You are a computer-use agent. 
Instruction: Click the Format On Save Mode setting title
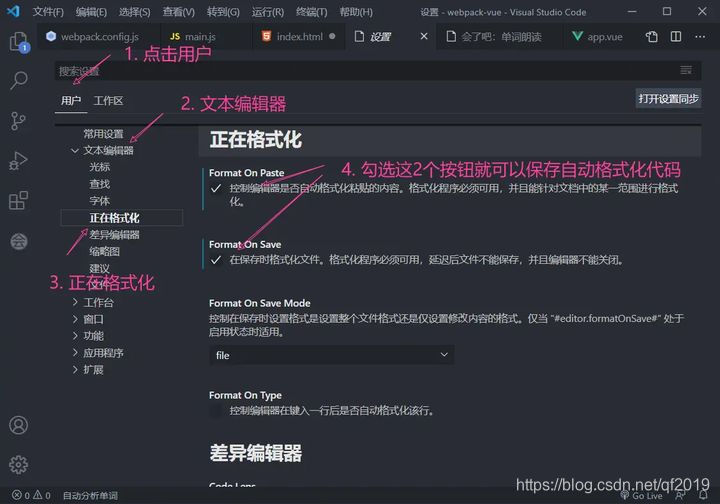coord(259,303)
